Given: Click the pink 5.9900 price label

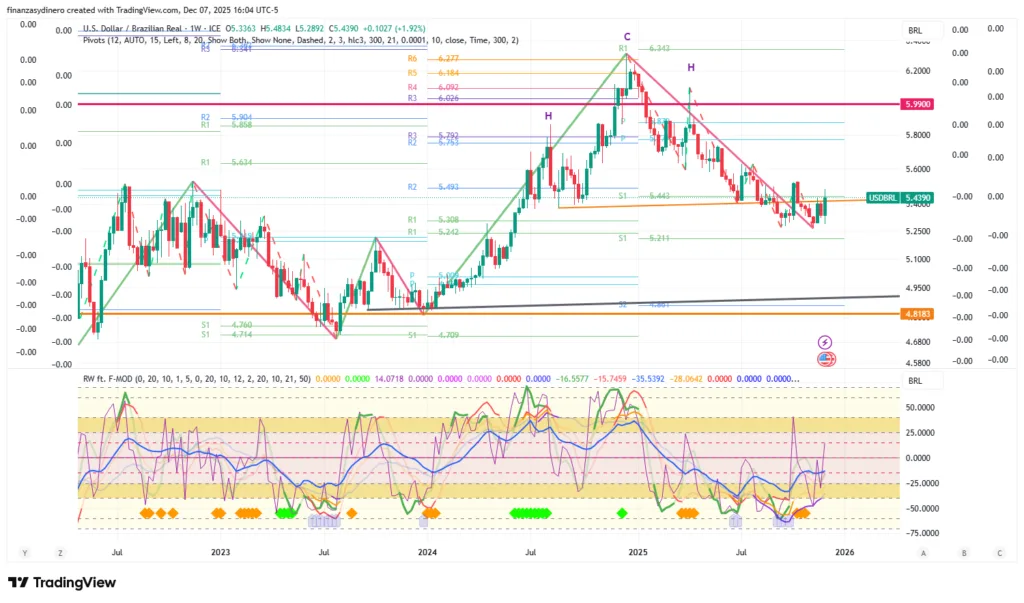Looking at the screenshot, I should (917, 104).
